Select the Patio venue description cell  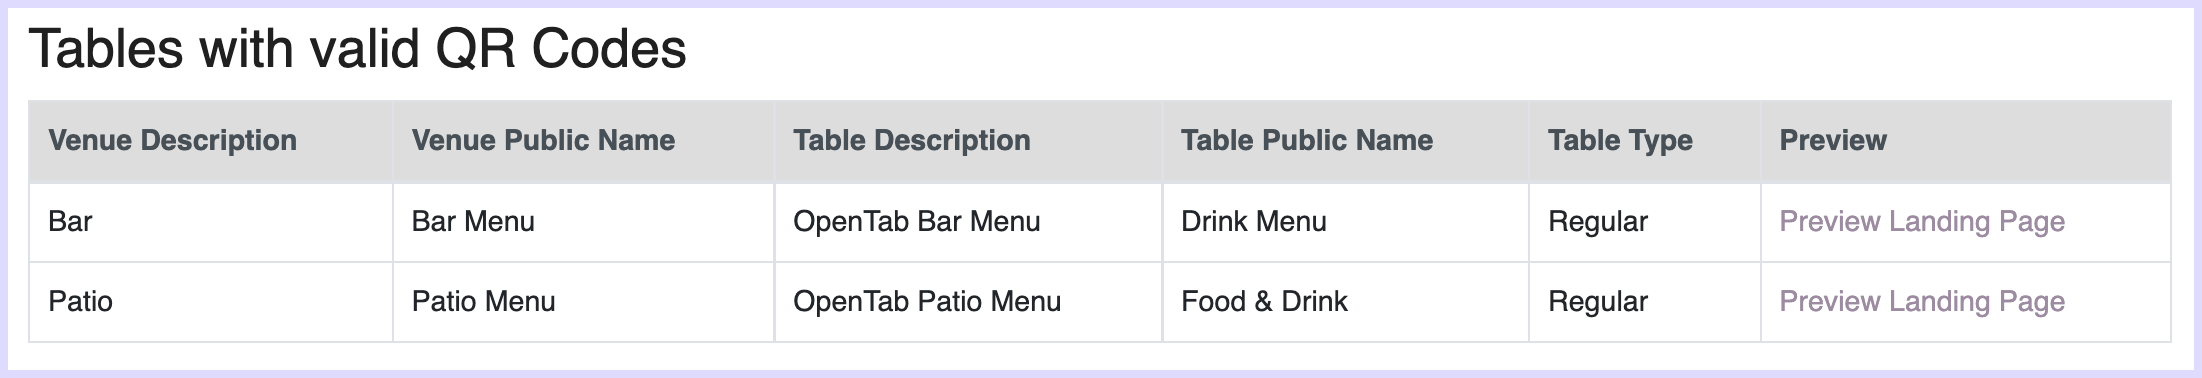pos(211,302)
